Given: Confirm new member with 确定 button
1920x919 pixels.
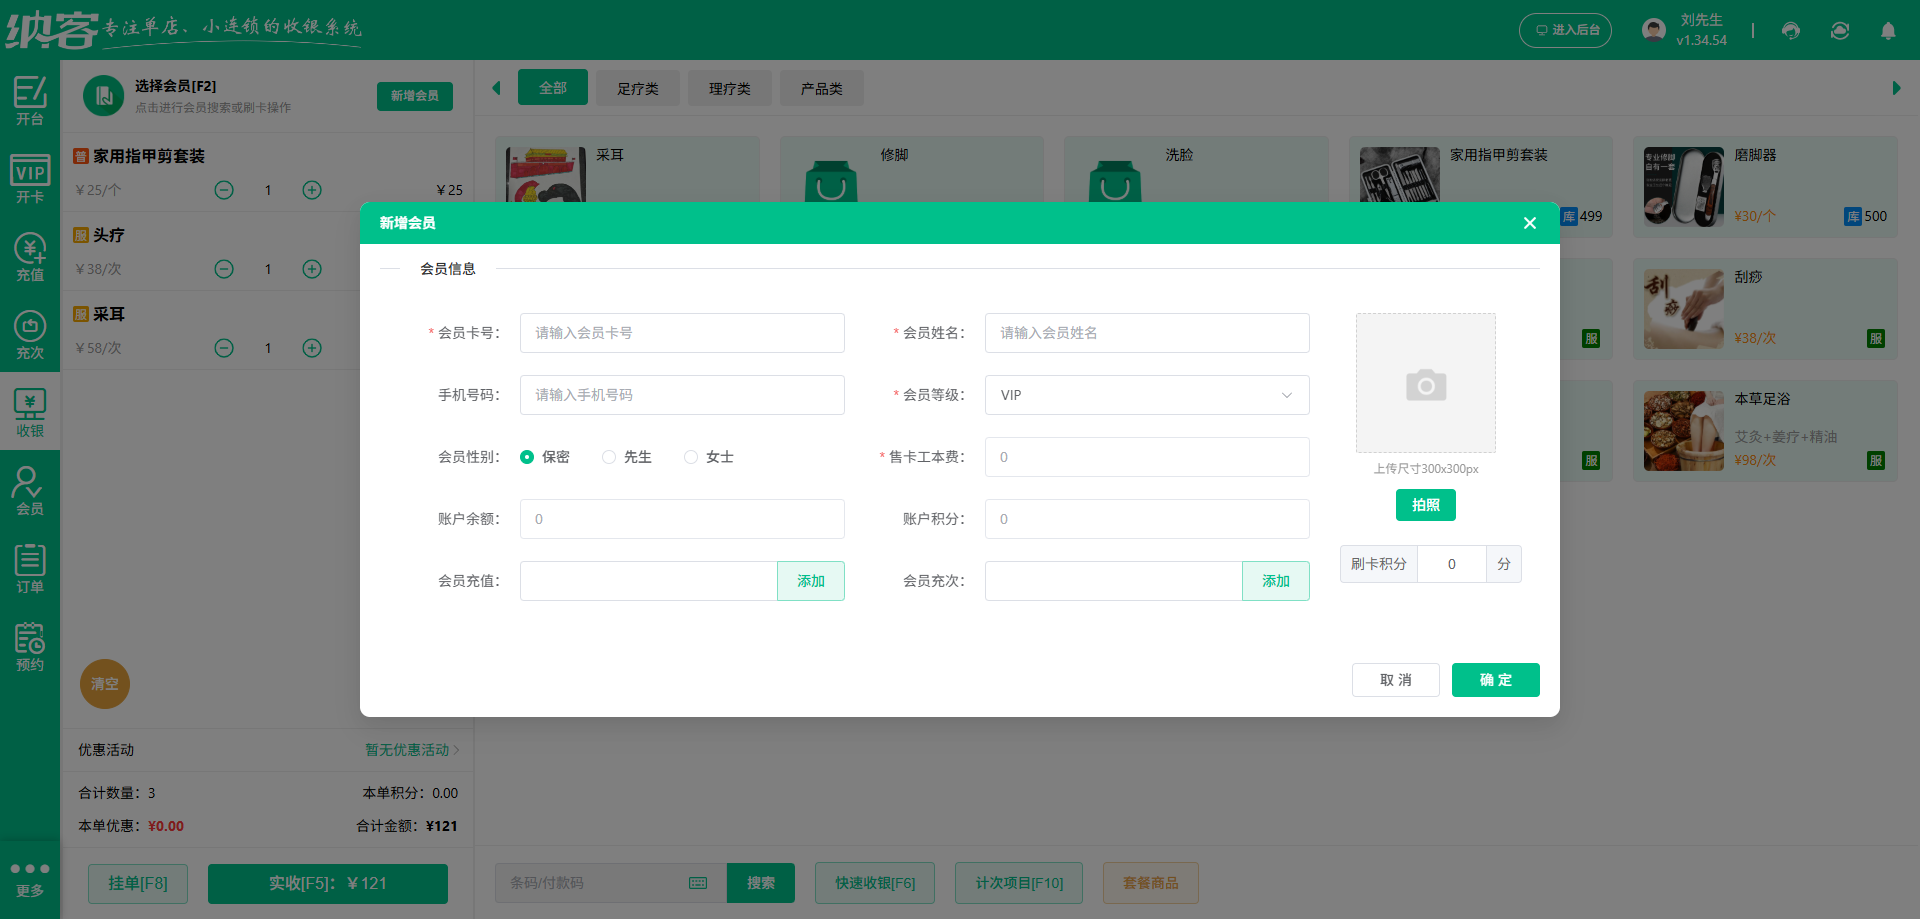Looking at the screenshot, I should coord(1495,680).
